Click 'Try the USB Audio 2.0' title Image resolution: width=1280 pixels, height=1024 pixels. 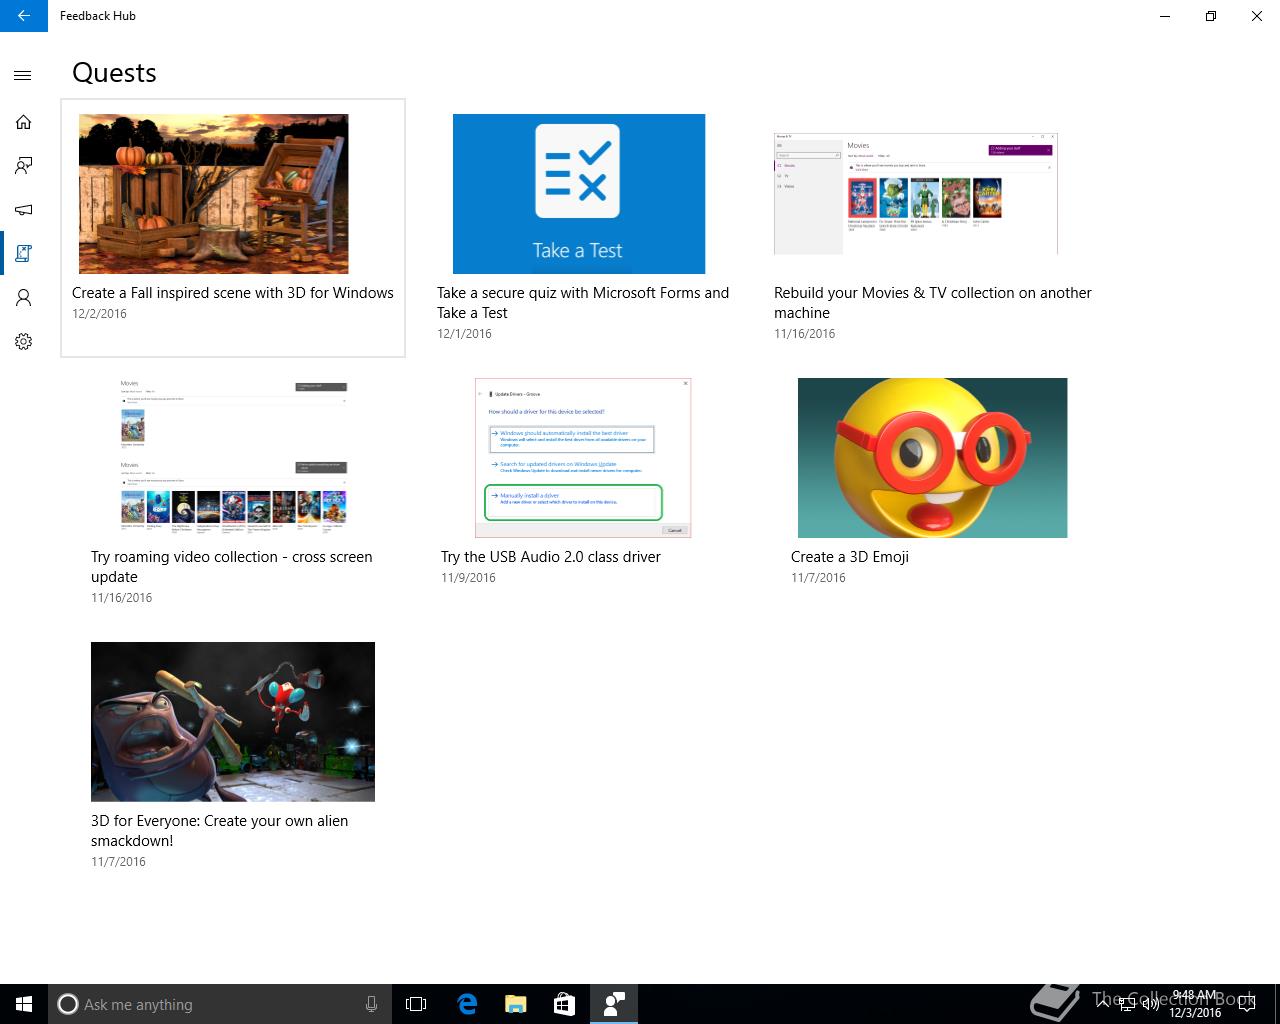click(x=551, y=557)
